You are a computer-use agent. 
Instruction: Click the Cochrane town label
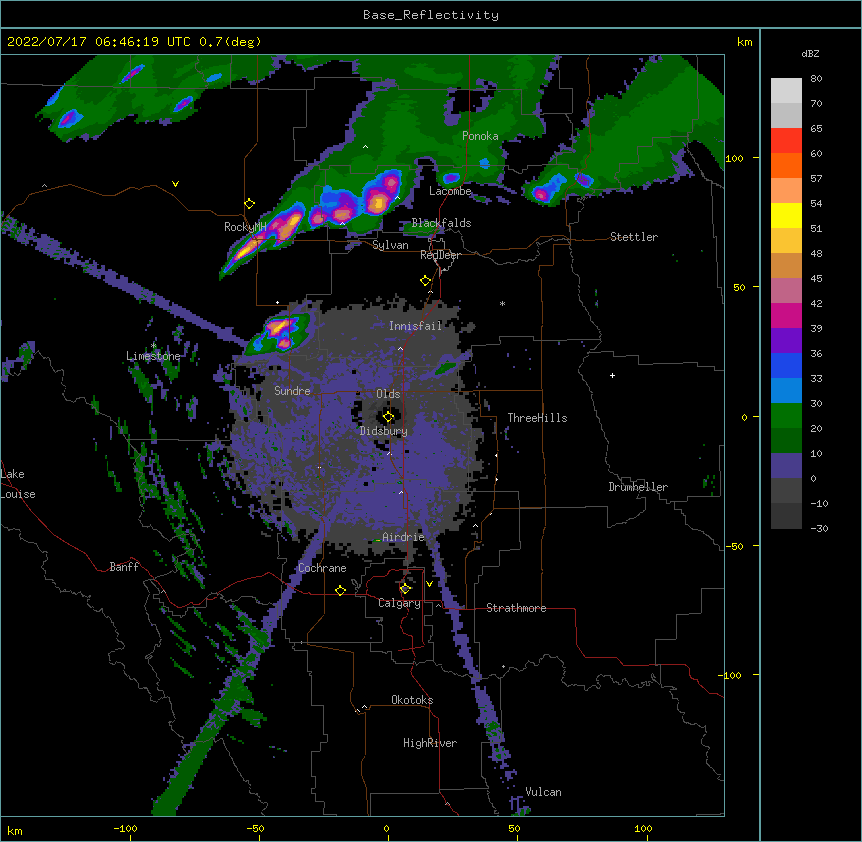click(x=322, y=568)
